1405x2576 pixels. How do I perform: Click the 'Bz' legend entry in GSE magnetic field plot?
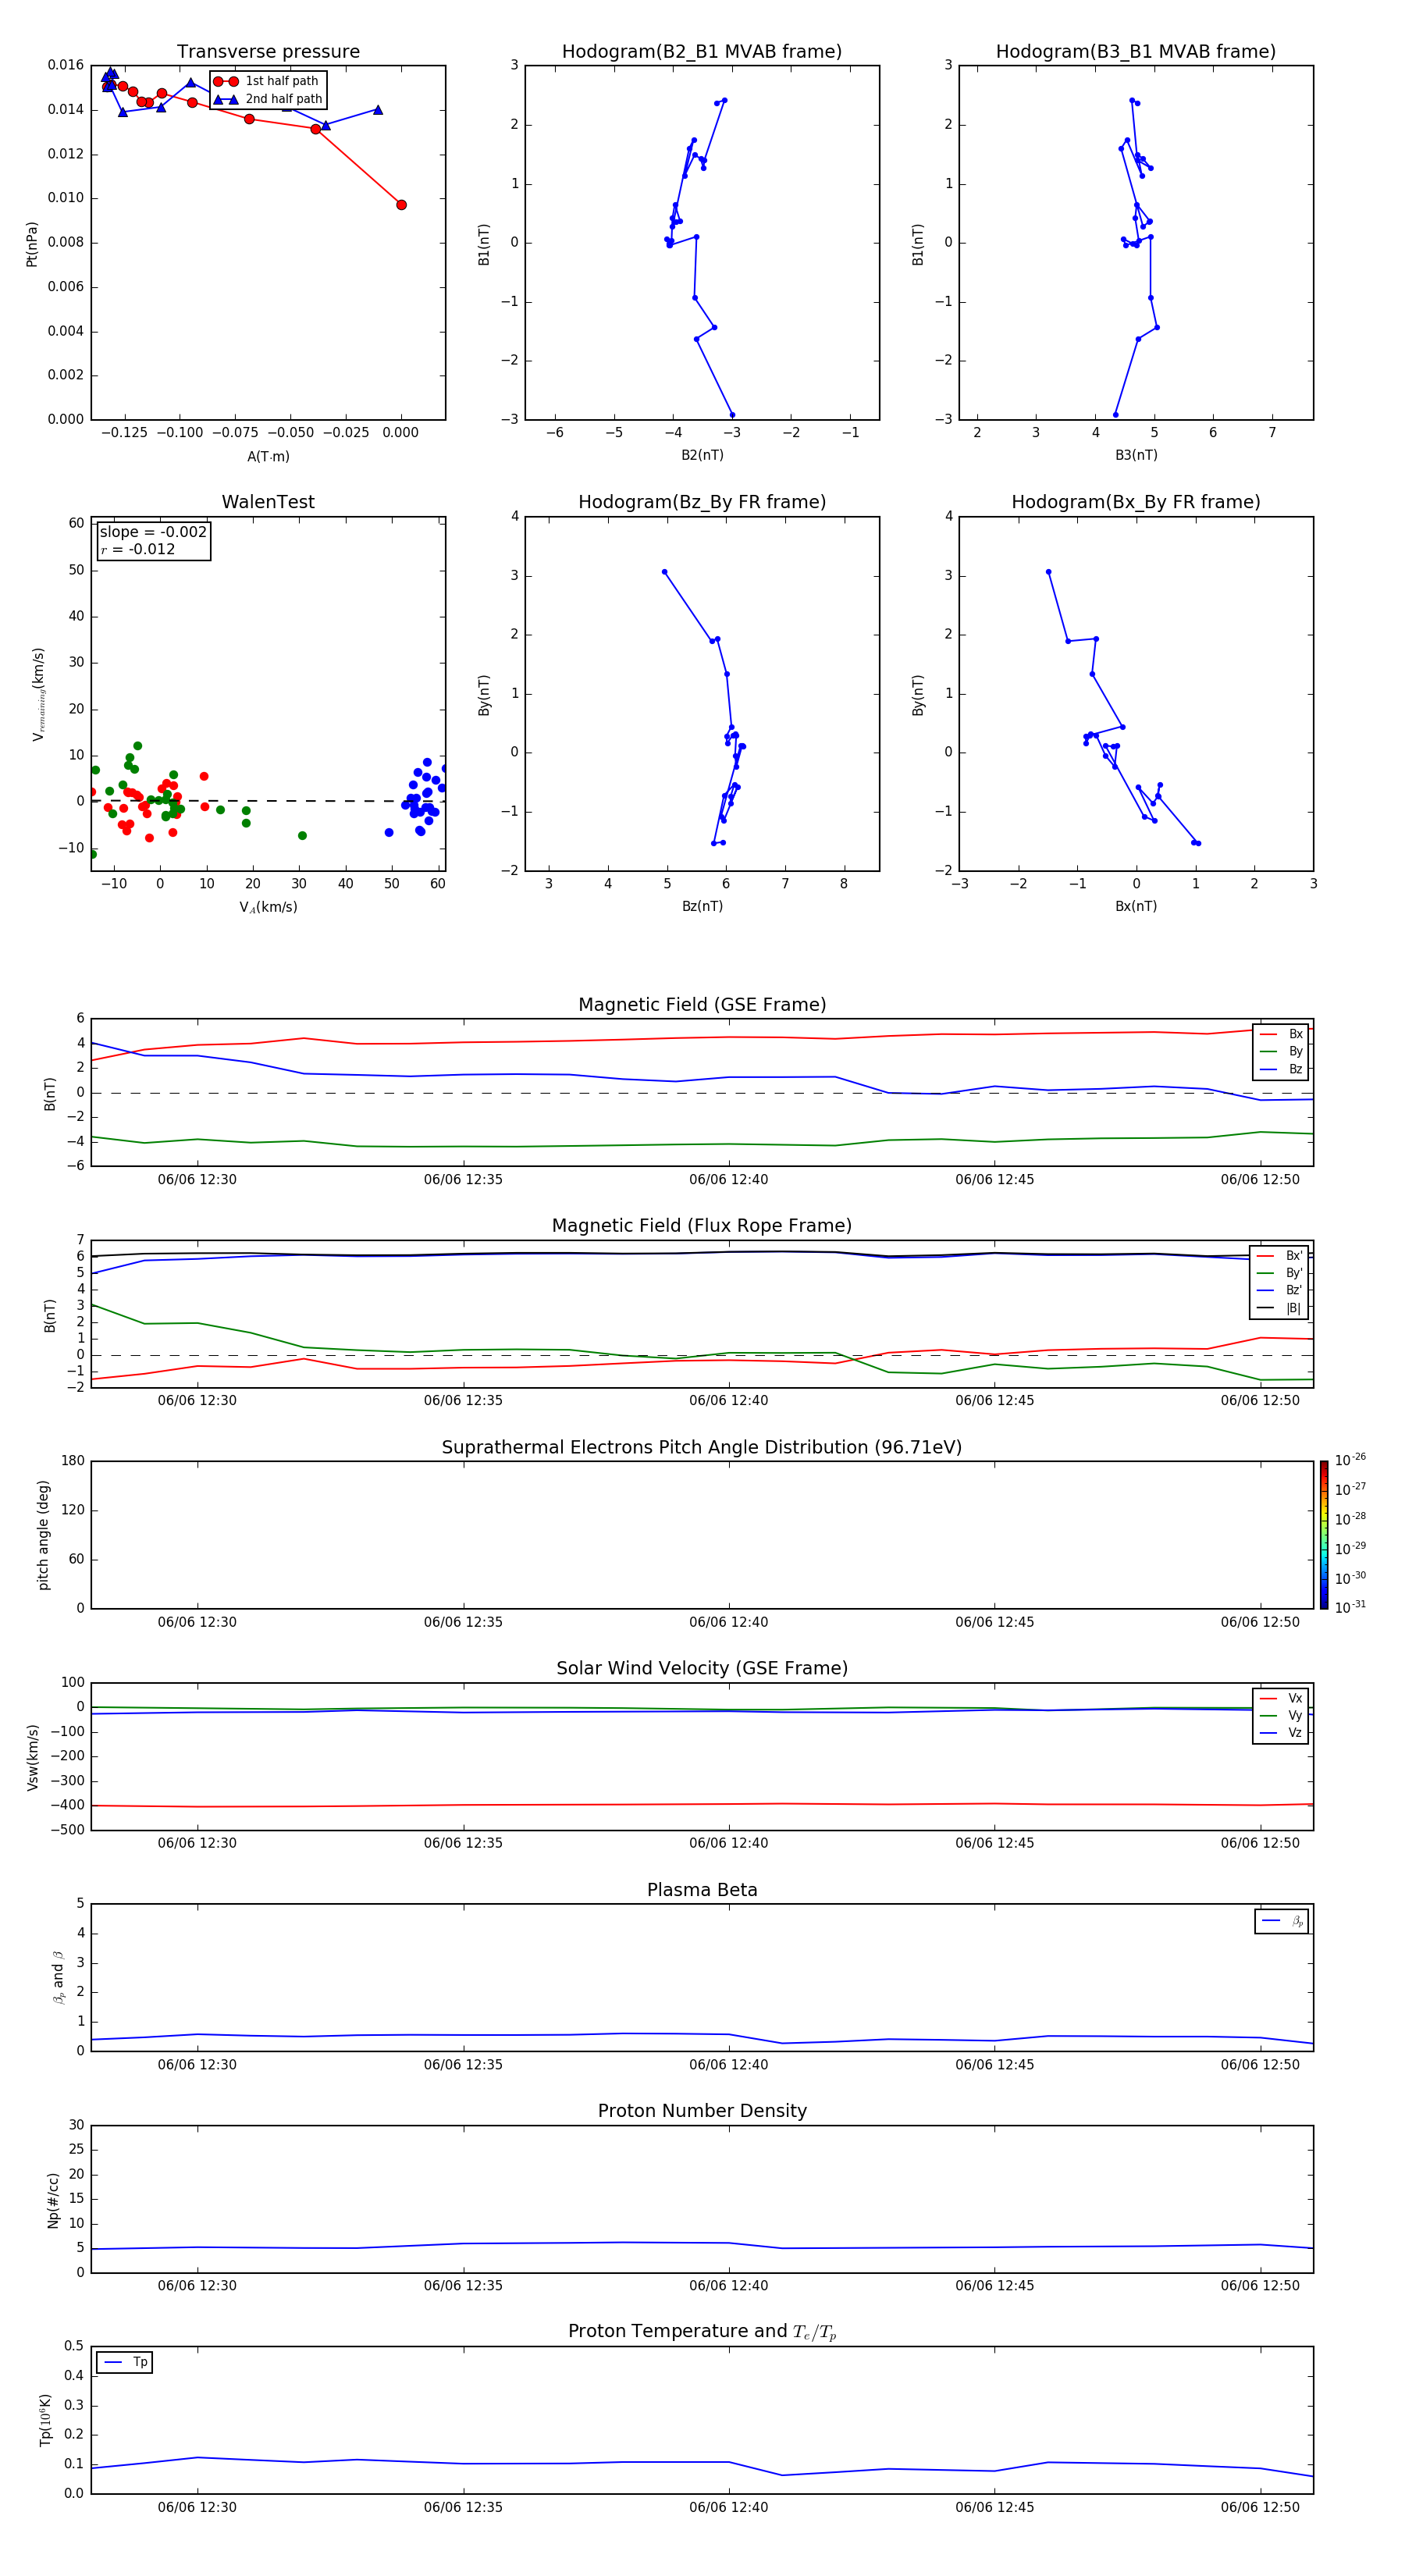(1281, 1069)
